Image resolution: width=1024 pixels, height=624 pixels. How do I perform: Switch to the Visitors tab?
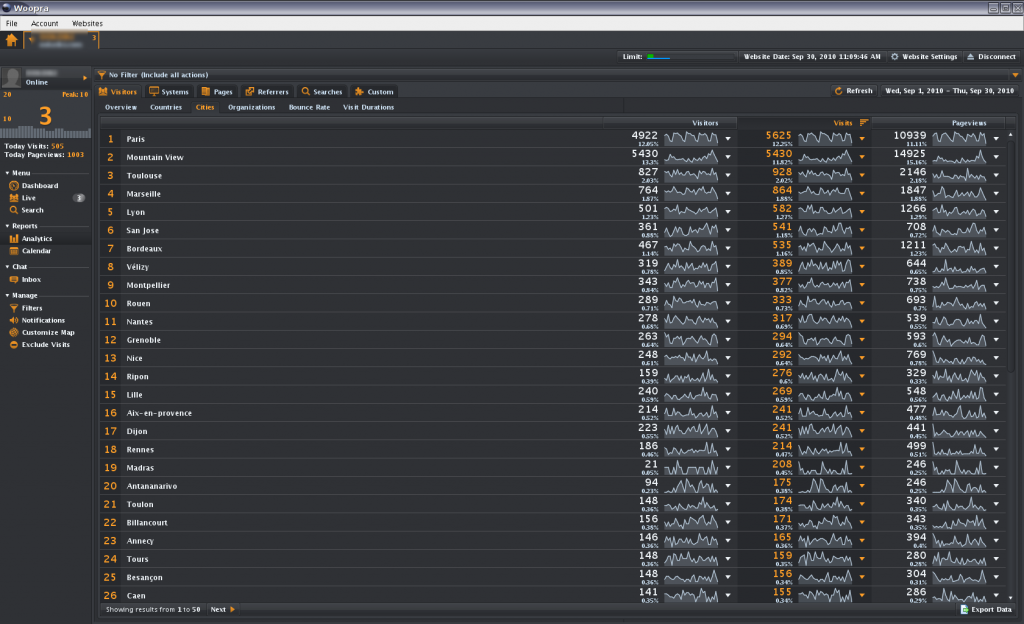coord(118,92)
